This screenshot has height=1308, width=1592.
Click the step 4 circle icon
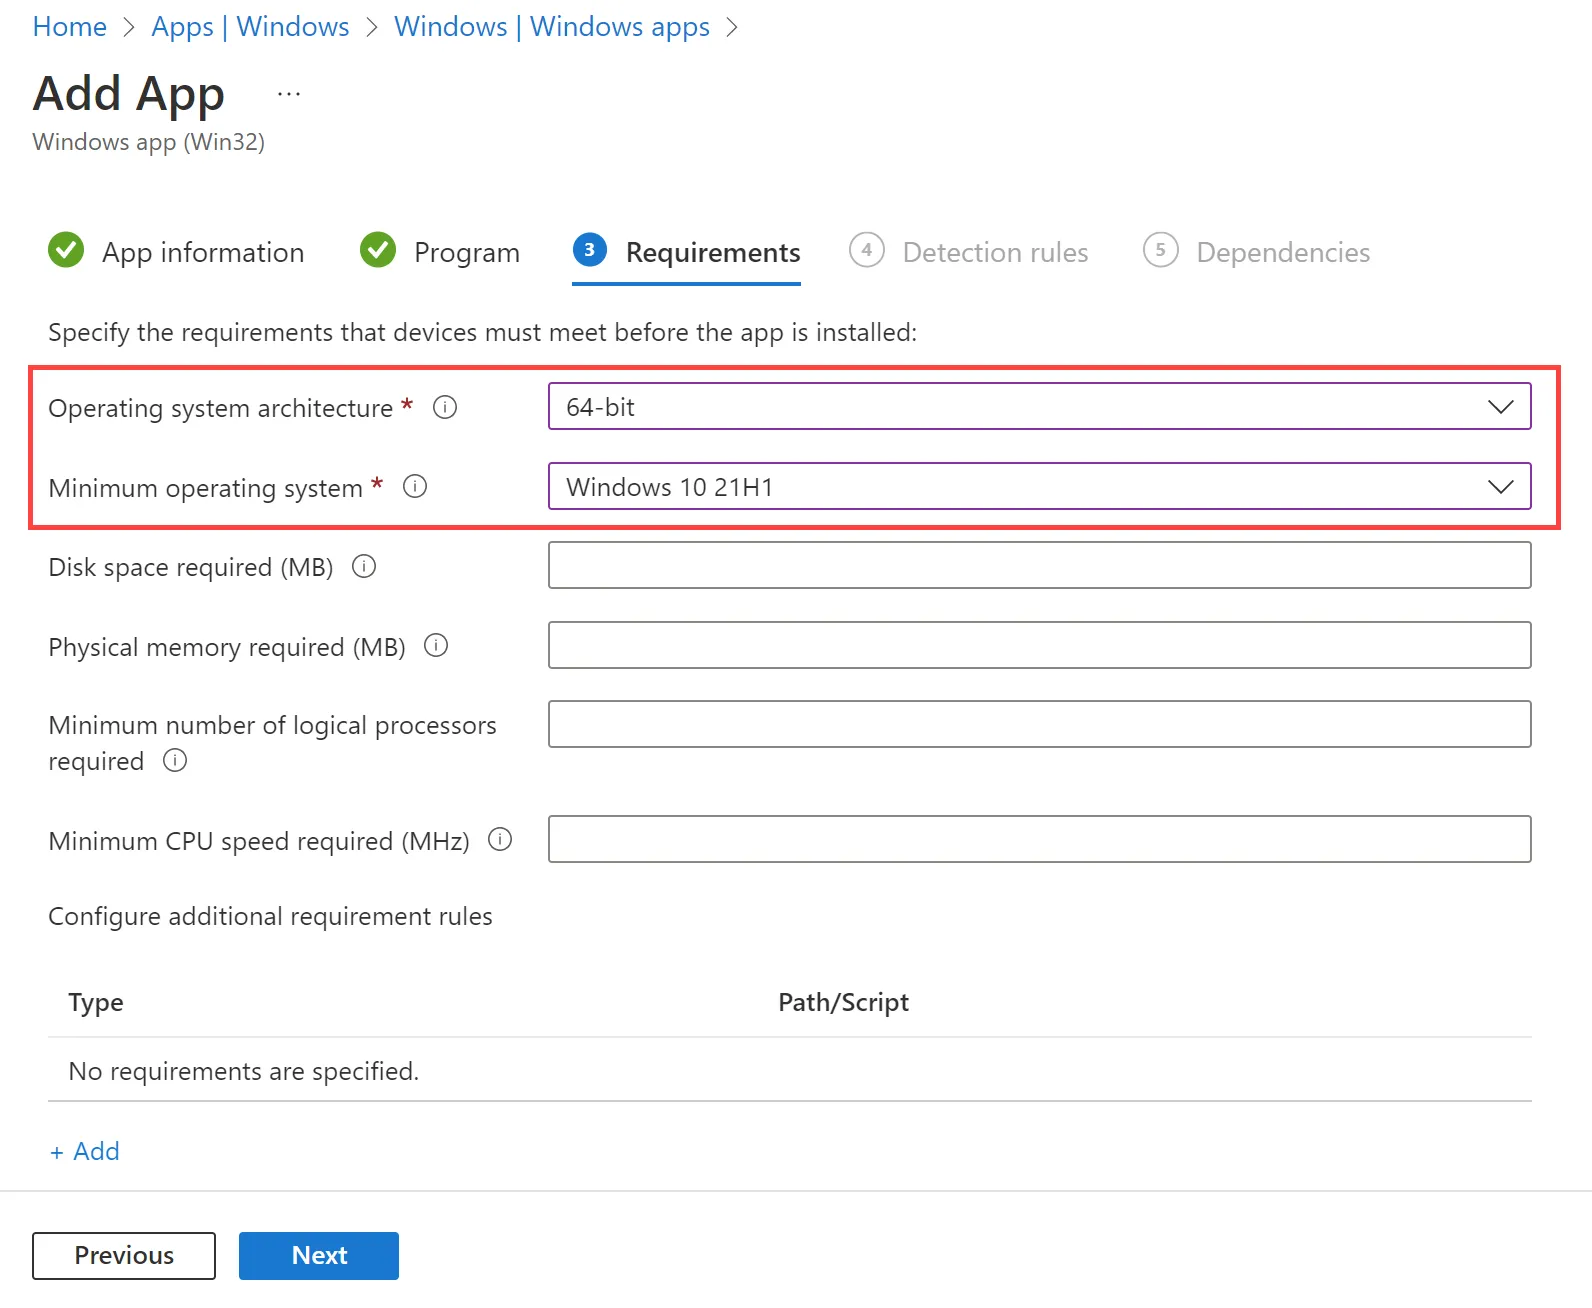point(867,250)
